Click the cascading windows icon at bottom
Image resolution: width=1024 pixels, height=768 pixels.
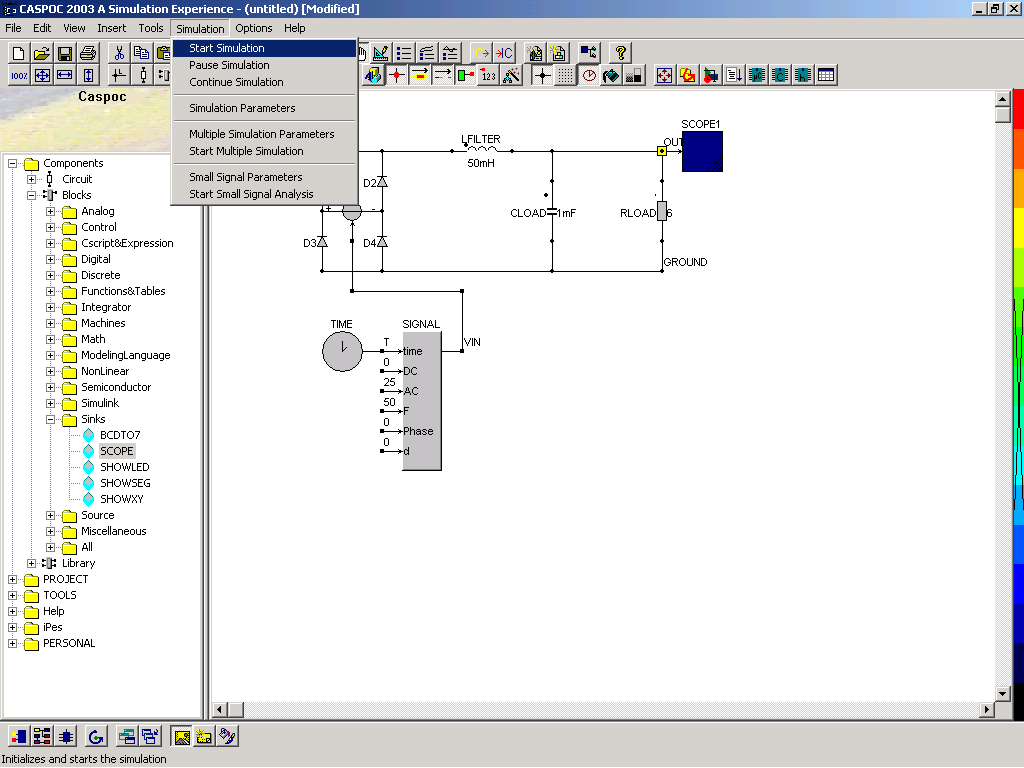150,737
